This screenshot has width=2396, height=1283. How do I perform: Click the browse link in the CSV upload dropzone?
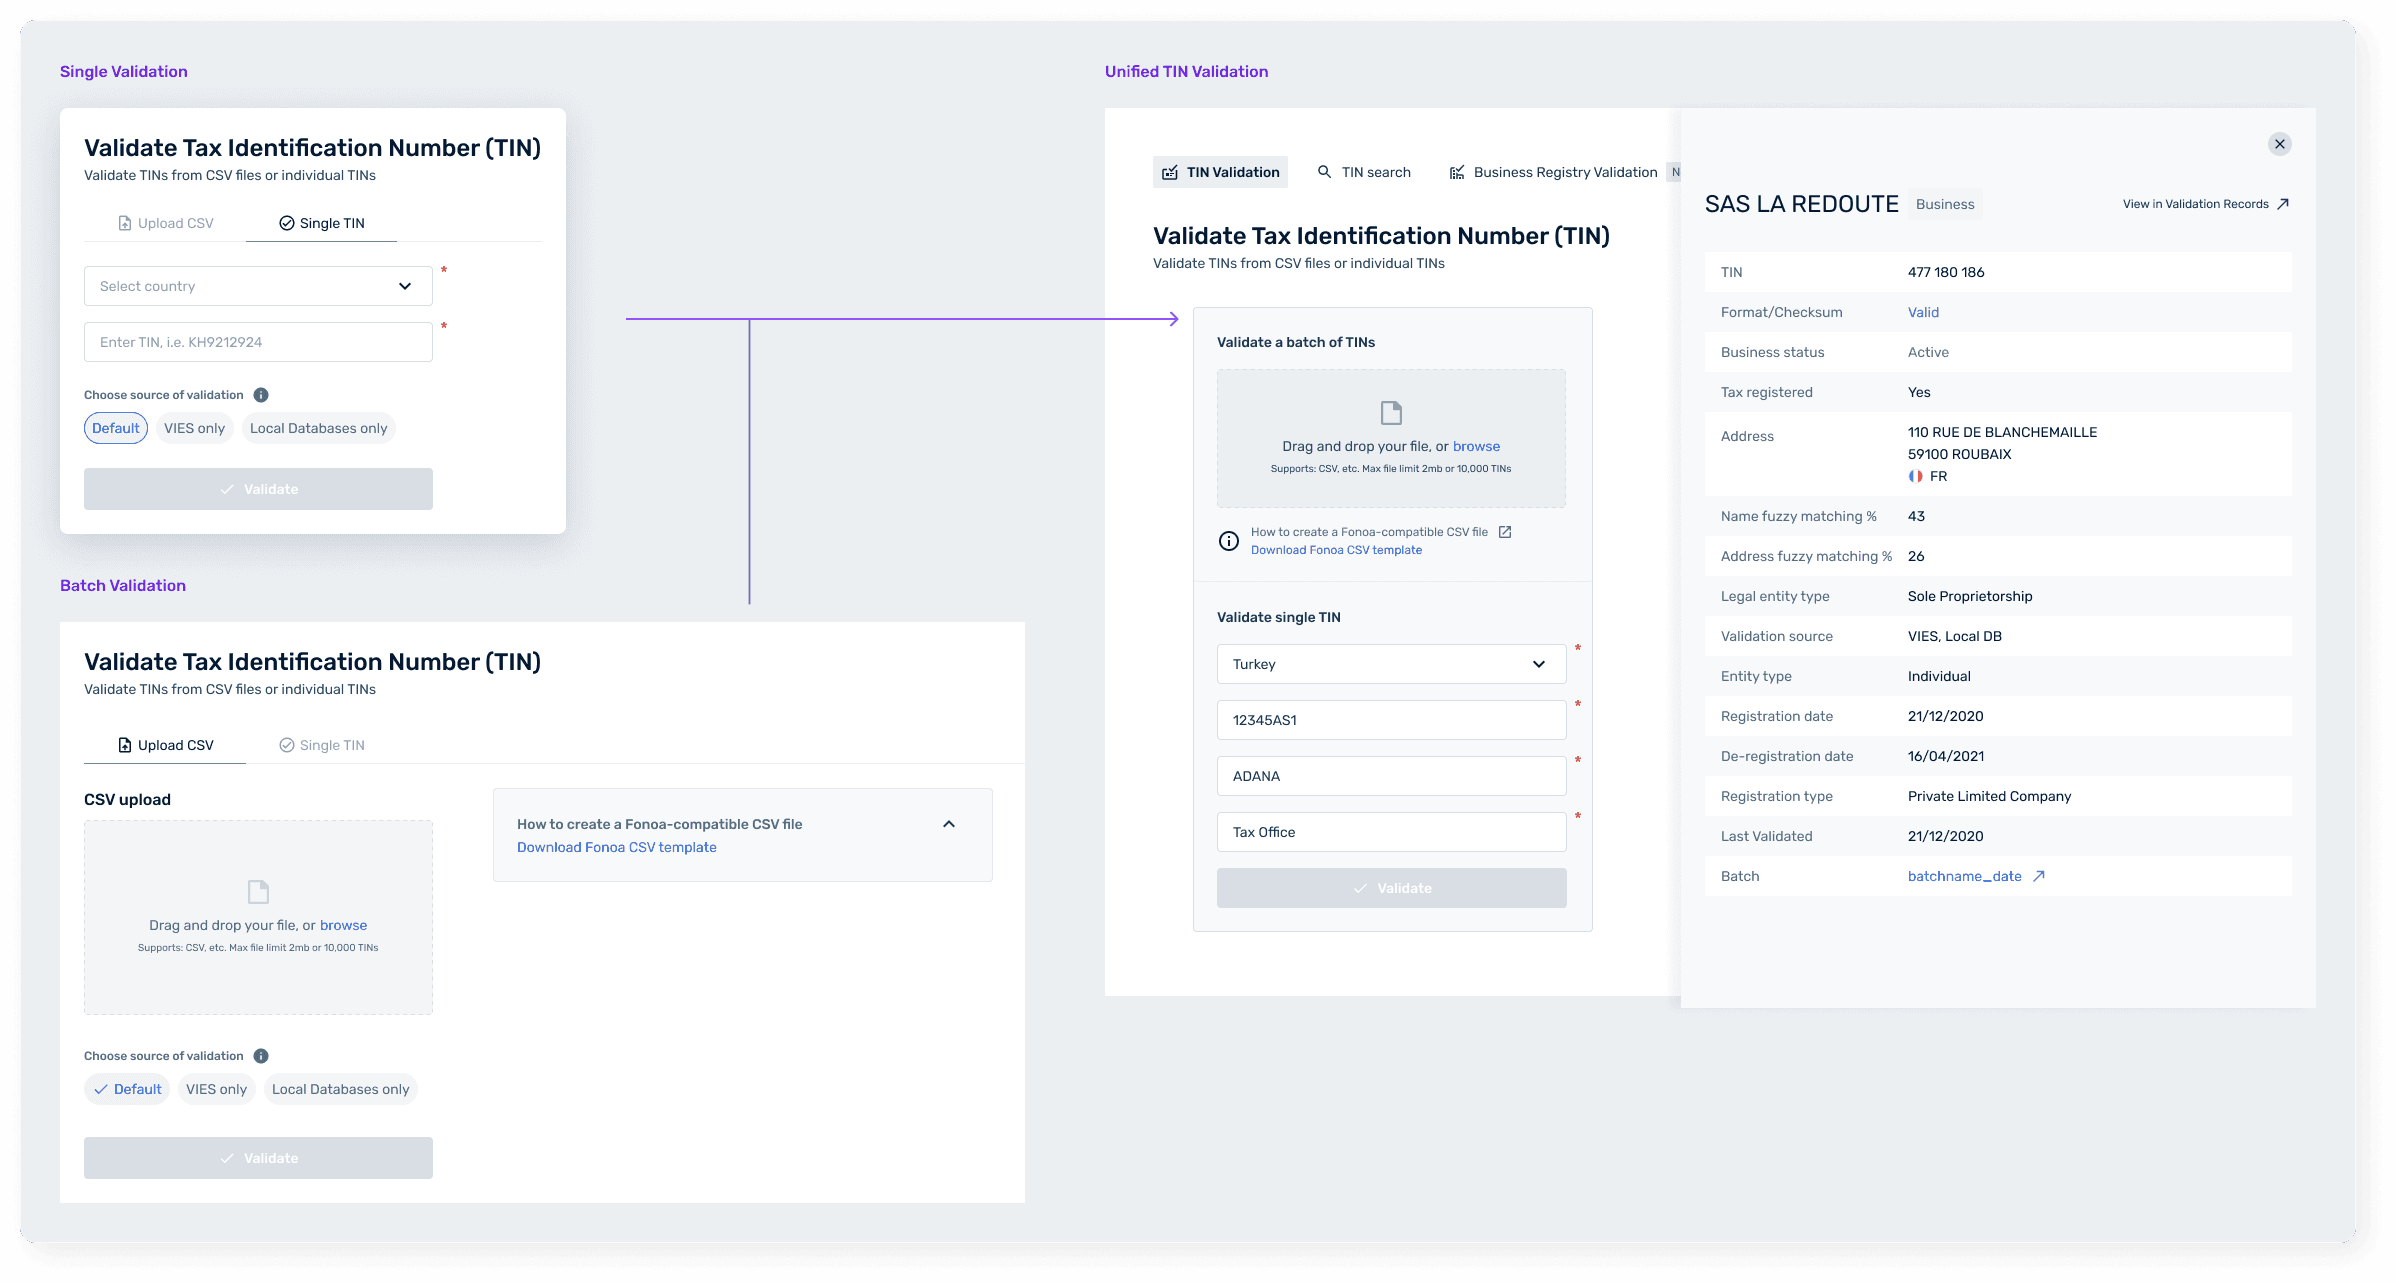coord(343,925)
